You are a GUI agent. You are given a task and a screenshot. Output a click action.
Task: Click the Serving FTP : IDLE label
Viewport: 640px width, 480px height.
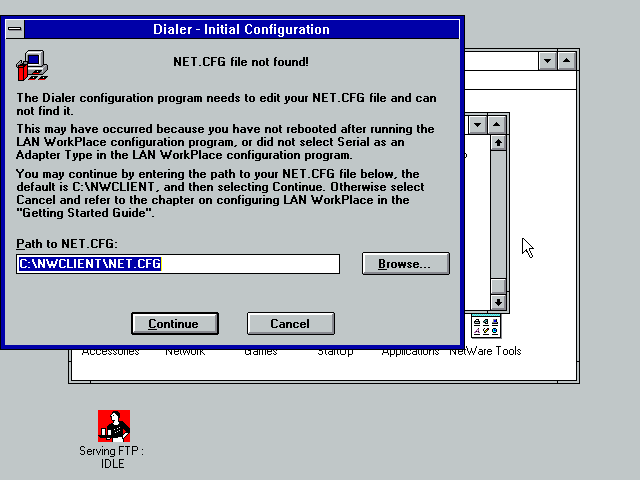(x=112, y=457)
